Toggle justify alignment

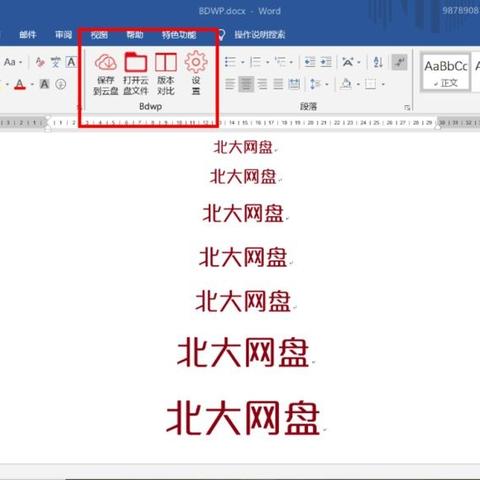[x=278, y=84]
